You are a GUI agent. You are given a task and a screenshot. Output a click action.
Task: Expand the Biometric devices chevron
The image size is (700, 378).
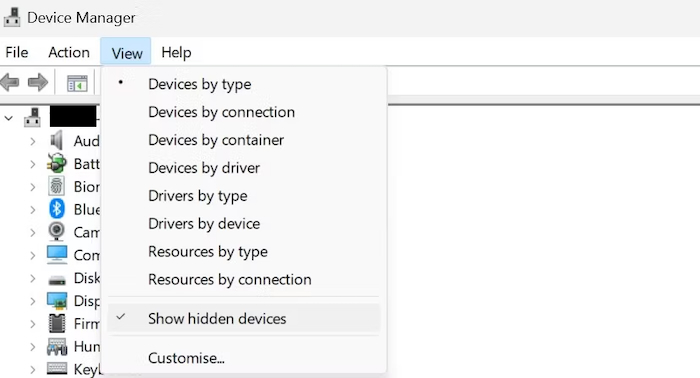(33, 187)
